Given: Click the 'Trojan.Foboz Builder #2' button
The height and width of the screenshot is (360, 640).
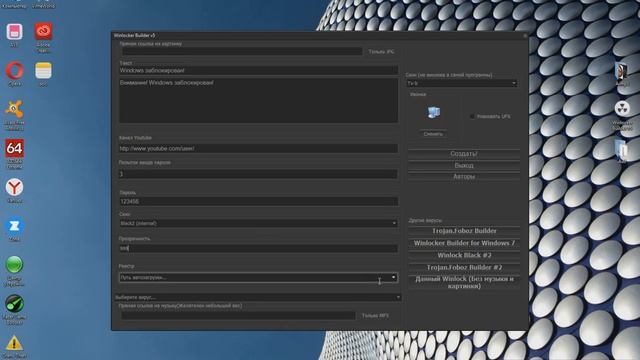Looking at the screenshot, I should pos(464,268).
